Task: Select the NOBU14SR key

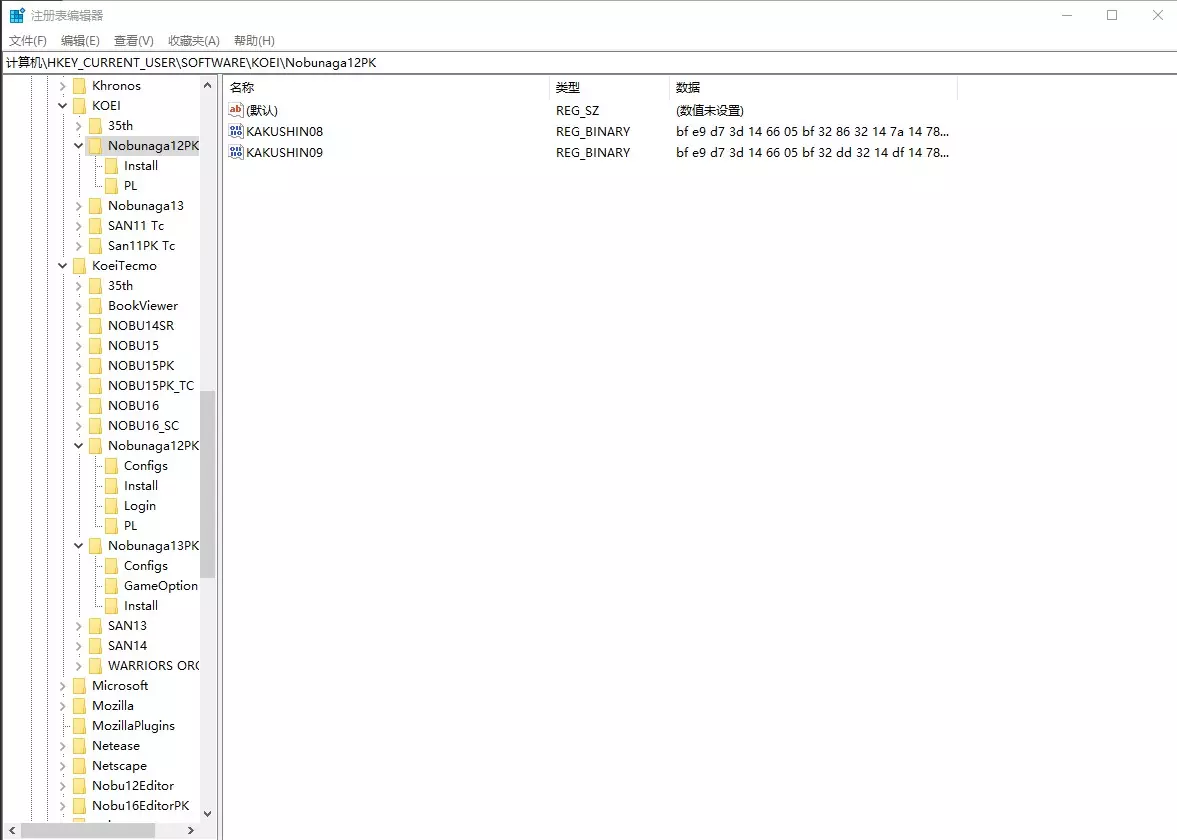Action: (x=141, y=326)
